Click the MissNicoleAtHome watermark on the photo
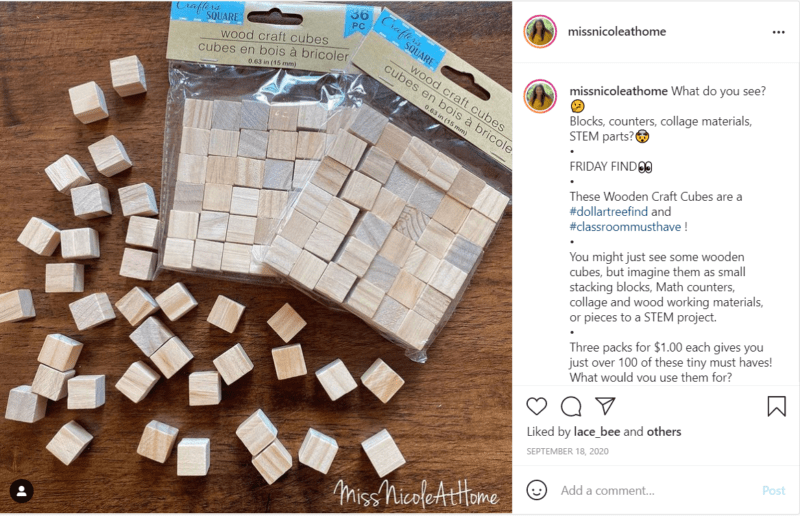800x516 pixels. point(416,494)
